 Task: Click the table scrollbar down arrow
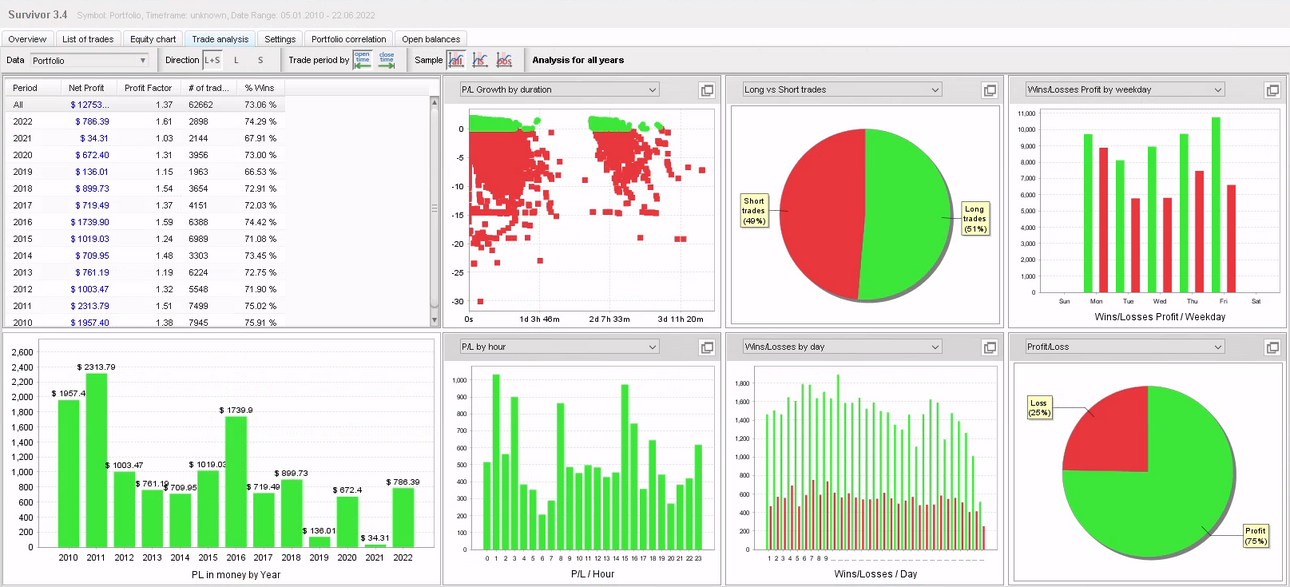[x=434, y=320]
